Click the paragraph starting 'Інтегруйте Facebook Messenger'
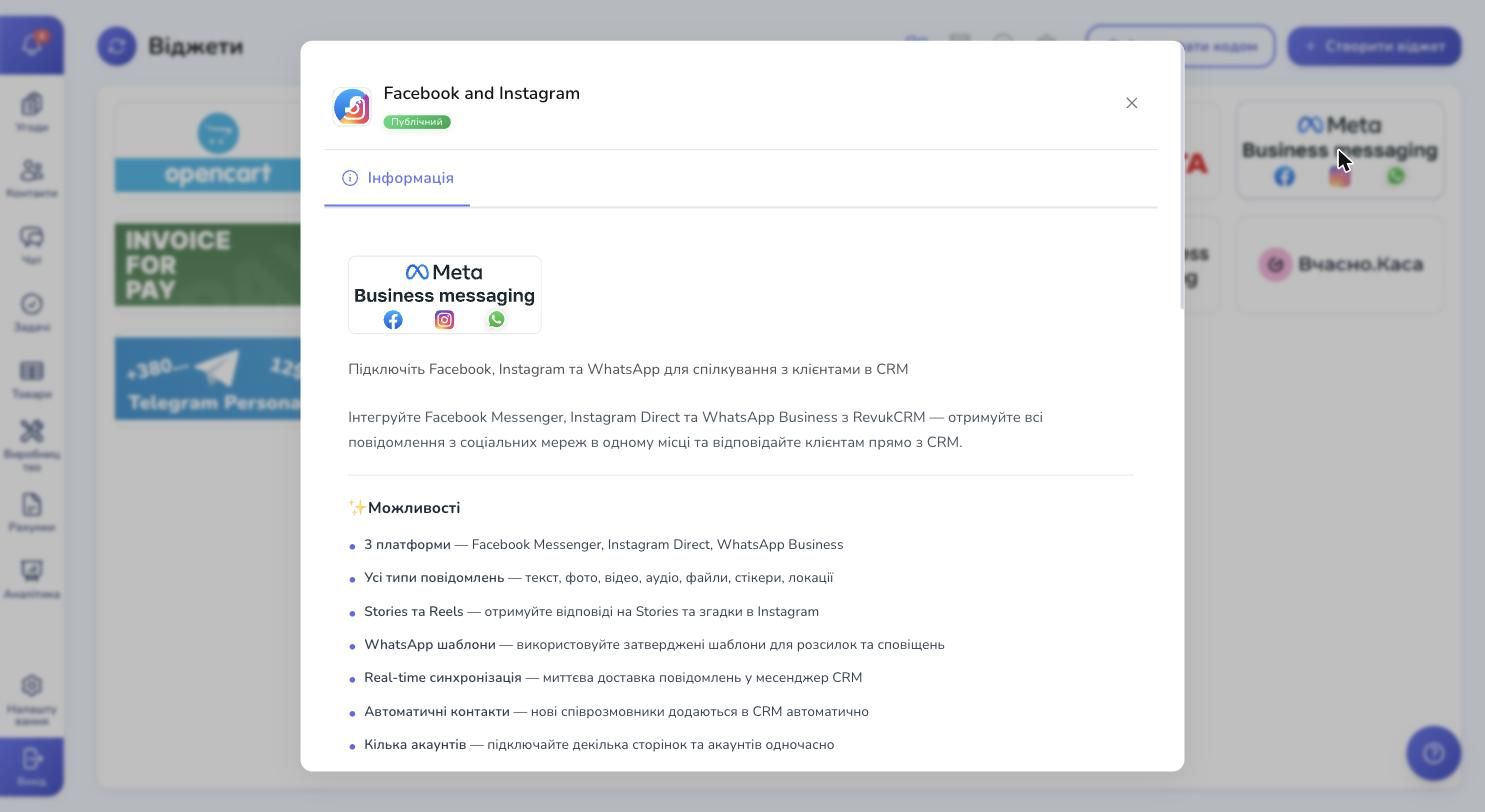The width and height of the screenshot is (1485, 812). click(695, 430)
